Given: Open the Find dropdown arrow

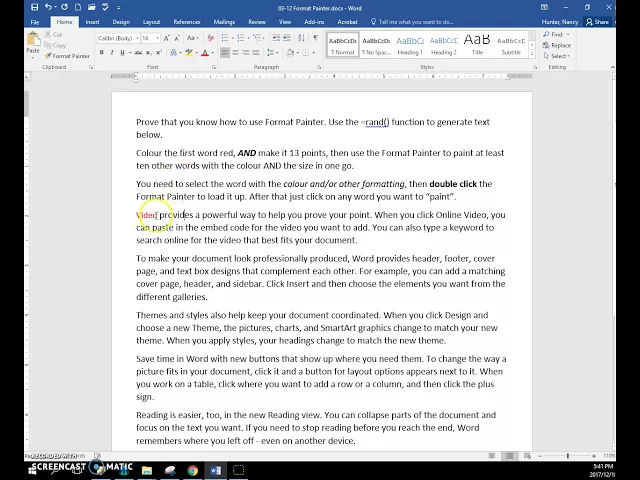Looking at the screenshot, I should 568,35.
